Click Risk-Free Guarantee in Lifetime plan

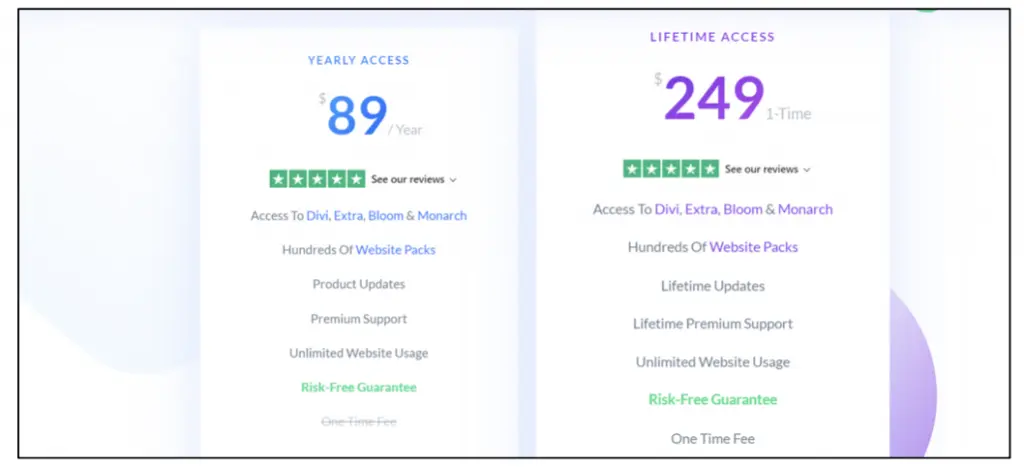coord(712,399)
